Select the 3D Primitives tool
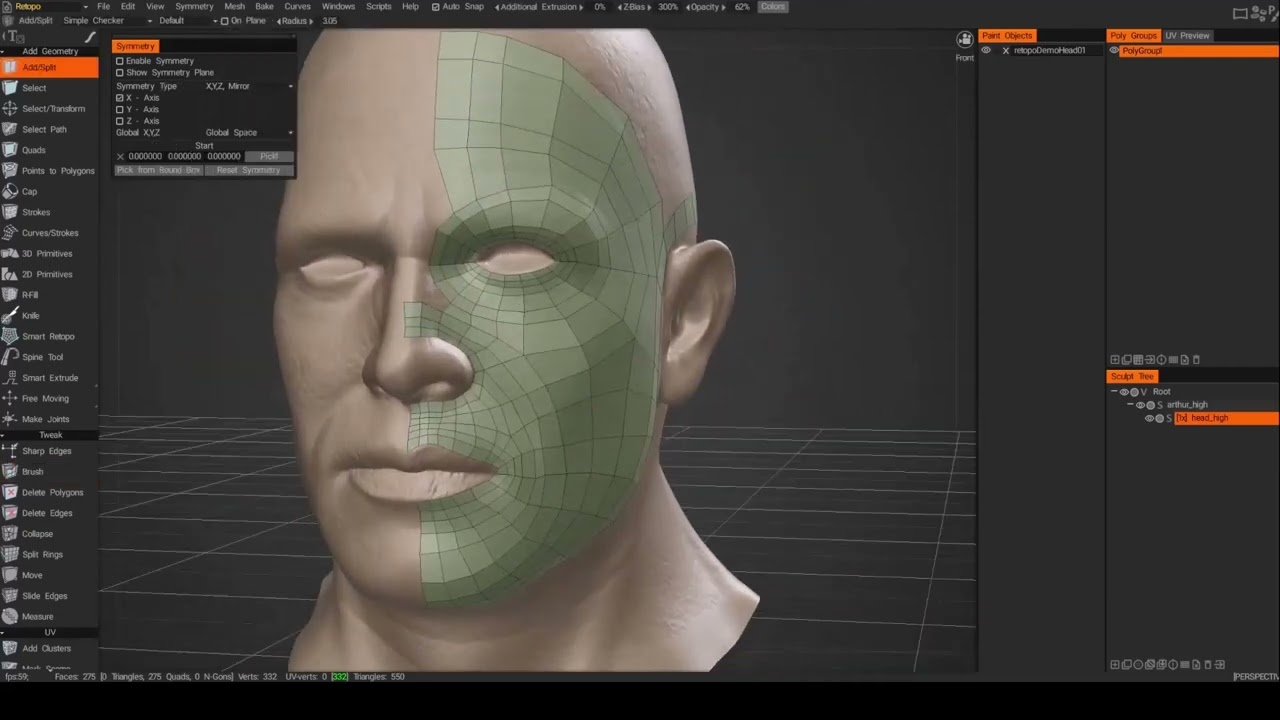The image size is (1280, 720). [x=49, y=253]
